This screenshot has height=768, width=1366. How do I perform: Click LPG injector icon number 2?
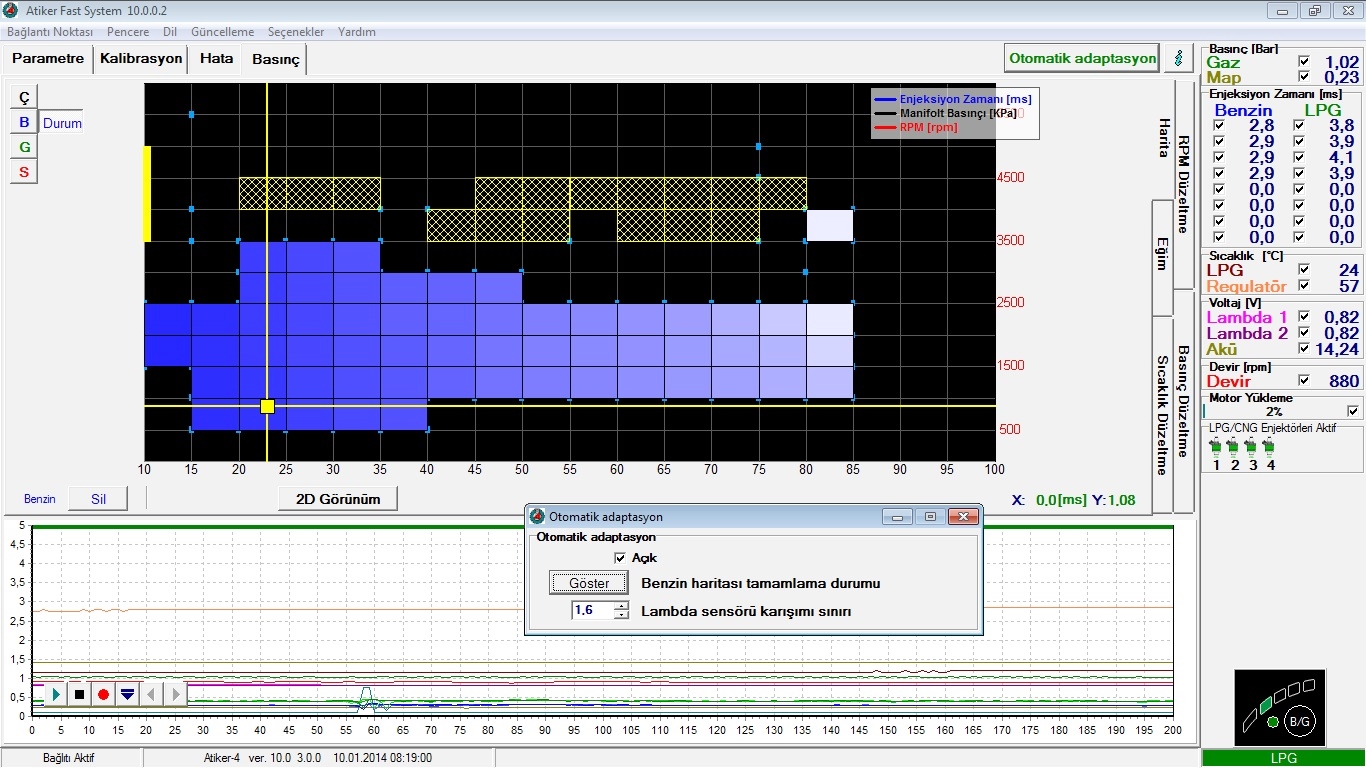(x=1234, y=446)
